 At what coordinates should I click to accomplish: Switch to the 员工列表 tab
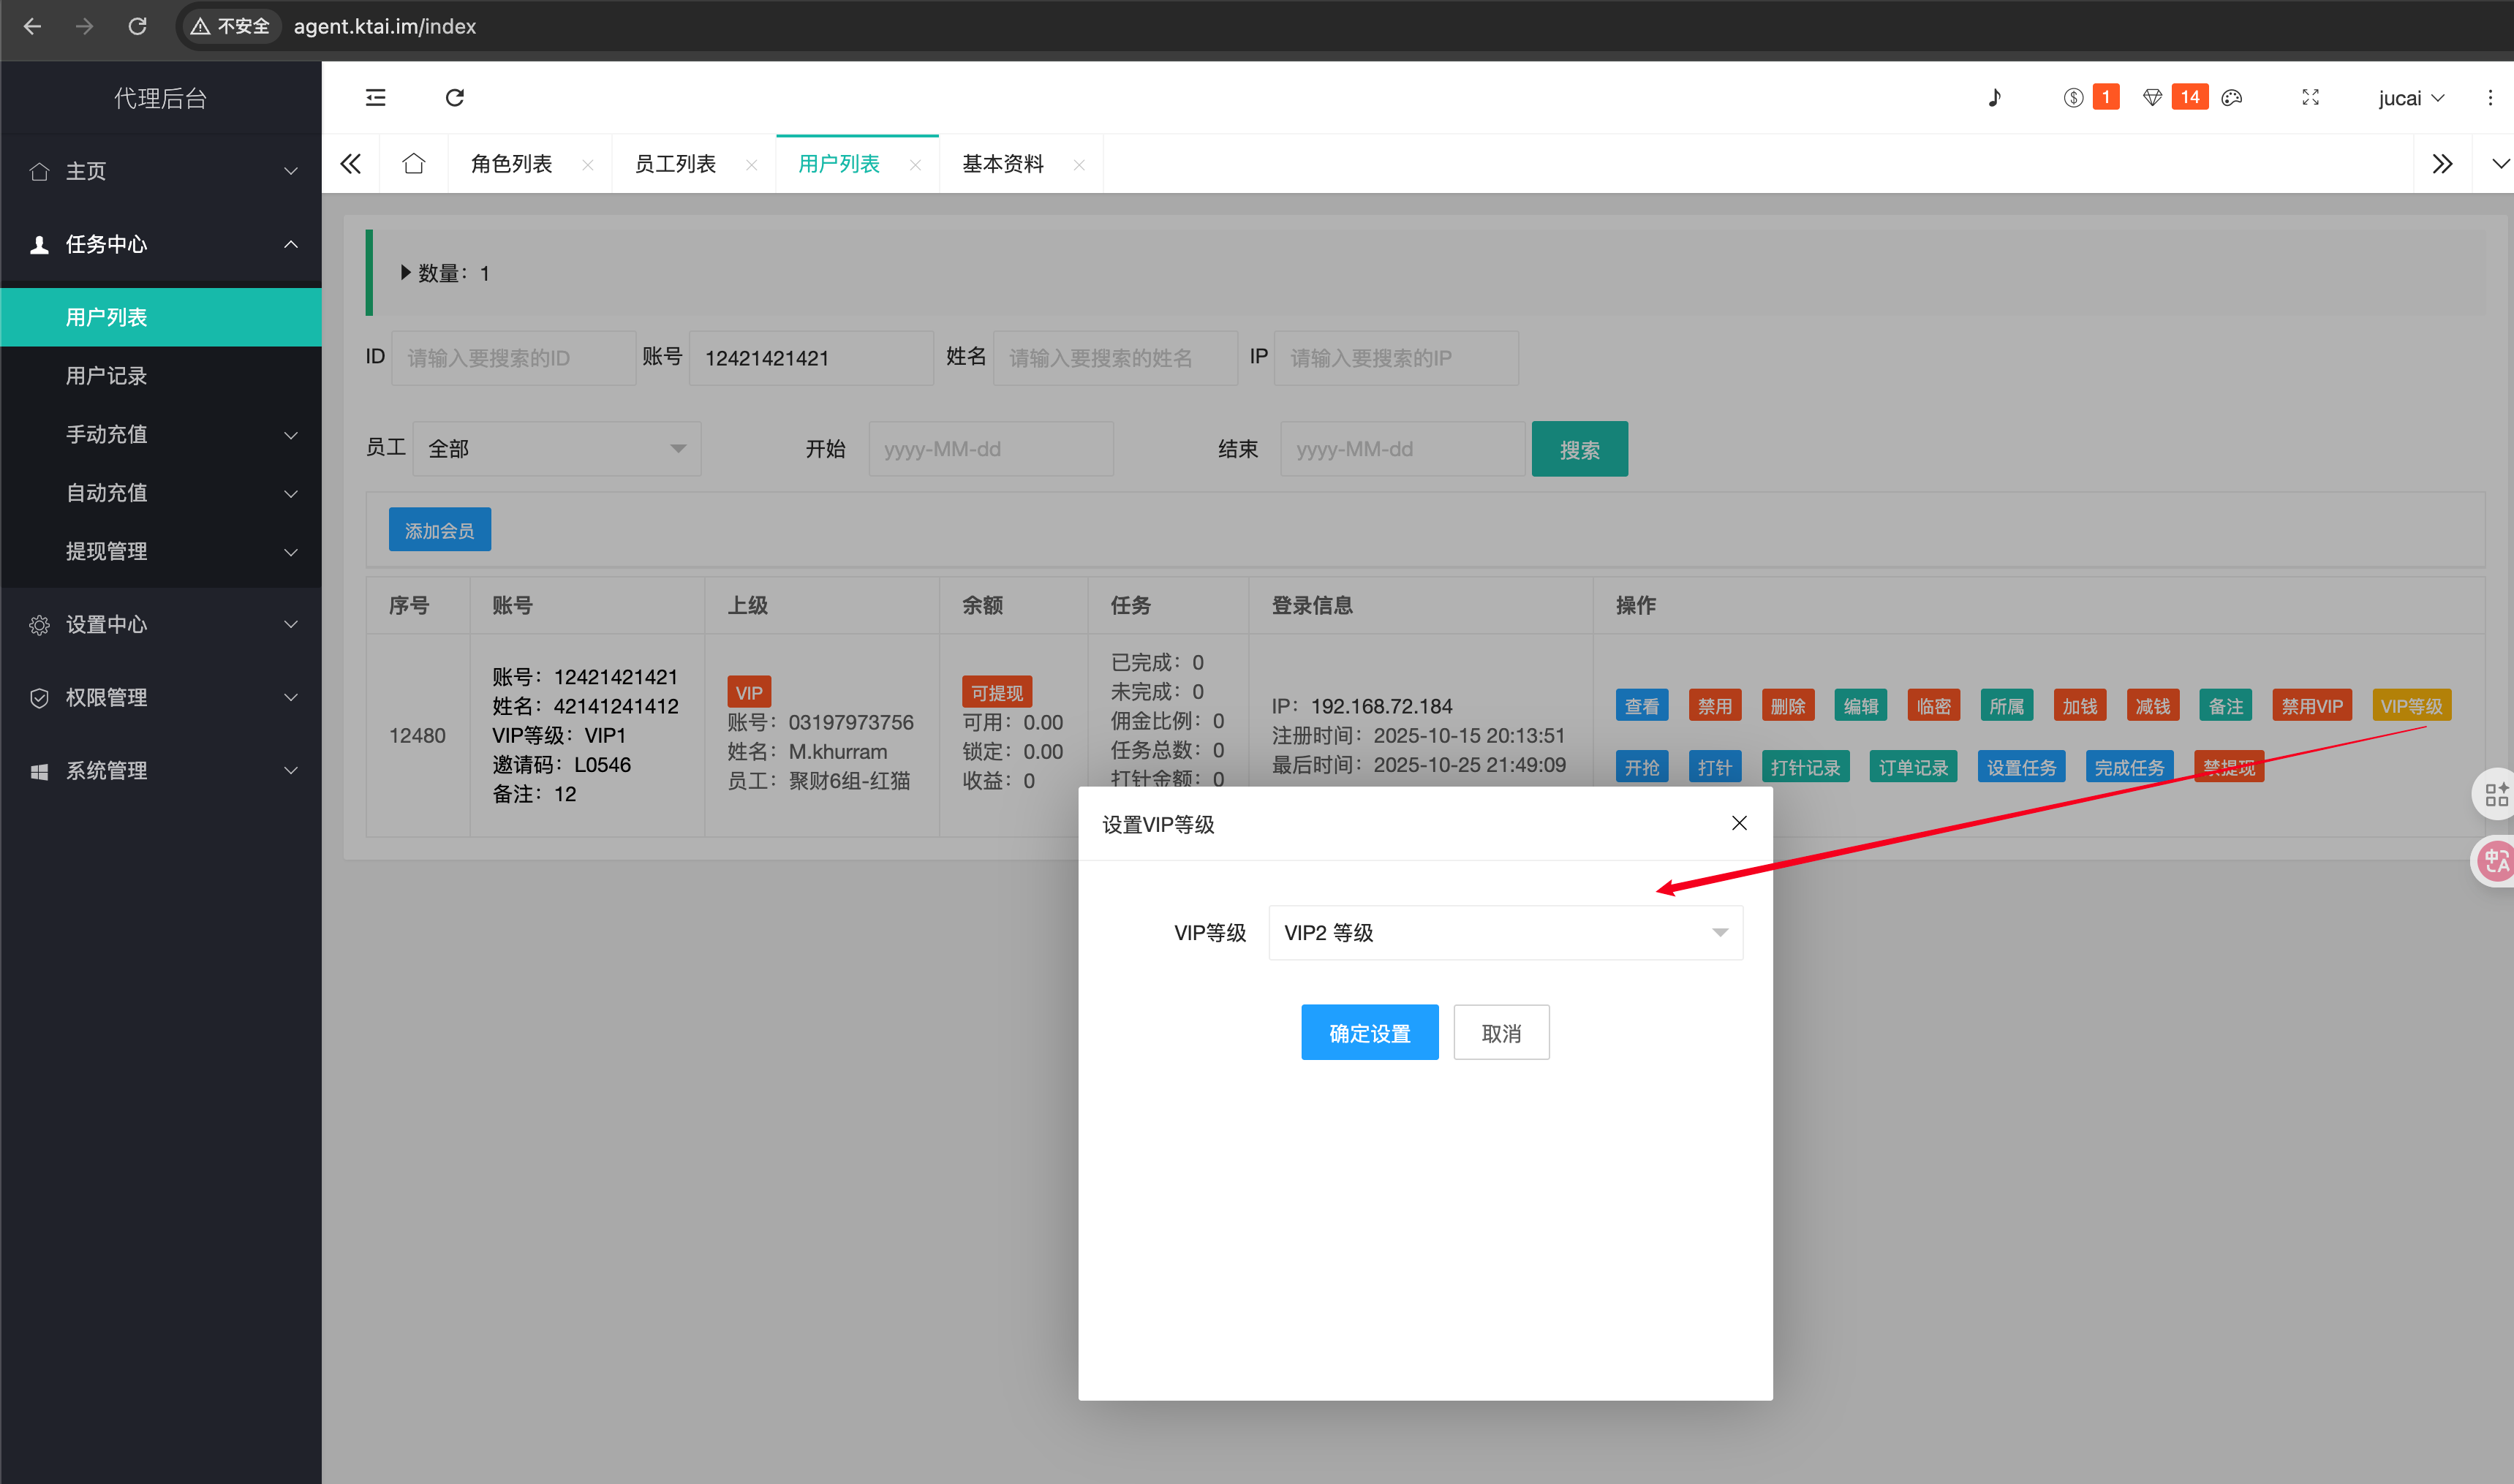pos(675,163)
